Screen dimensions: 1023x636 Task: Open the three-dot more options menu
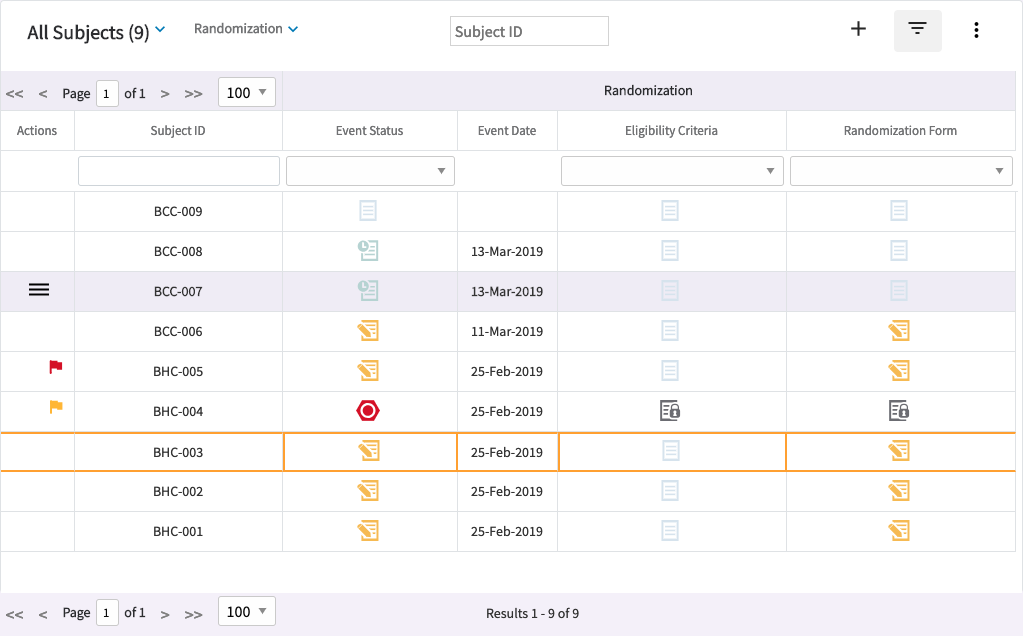click(976, 31)
